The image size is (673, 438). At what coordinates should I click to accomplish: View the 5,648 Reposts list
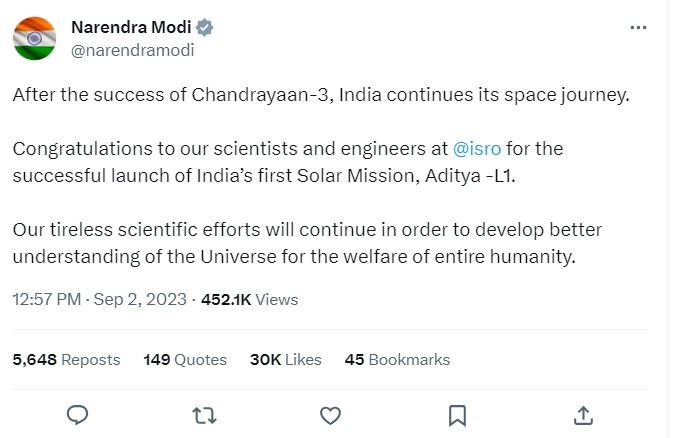click(66, 359)
